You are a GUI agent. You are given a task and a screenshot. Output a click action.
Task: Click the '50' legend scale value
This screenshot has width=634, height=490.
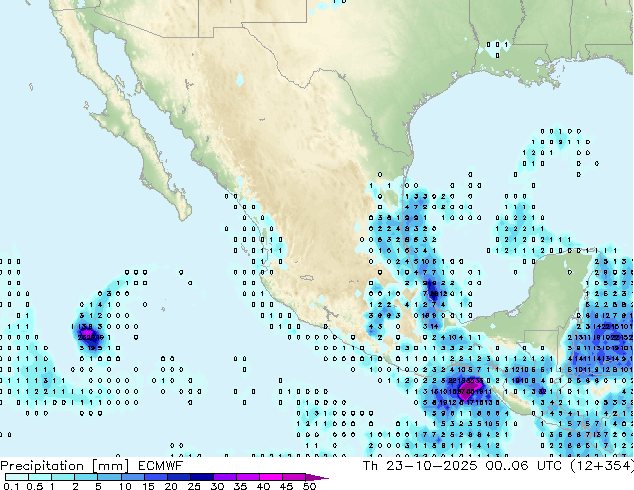(309, 486)
